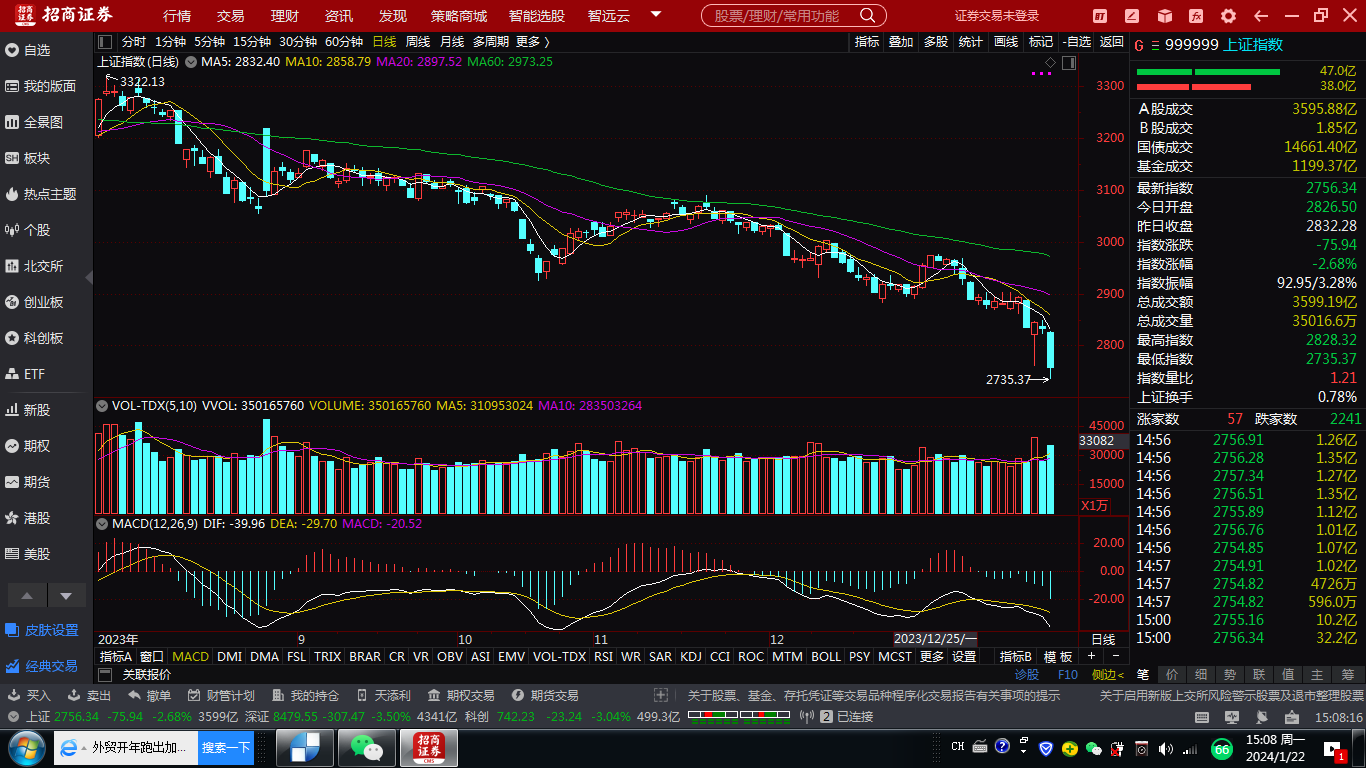This screenshot has width=1366, height=768.
Task: Click the sidebar scroll-down arrow
Action: [66, 596]
